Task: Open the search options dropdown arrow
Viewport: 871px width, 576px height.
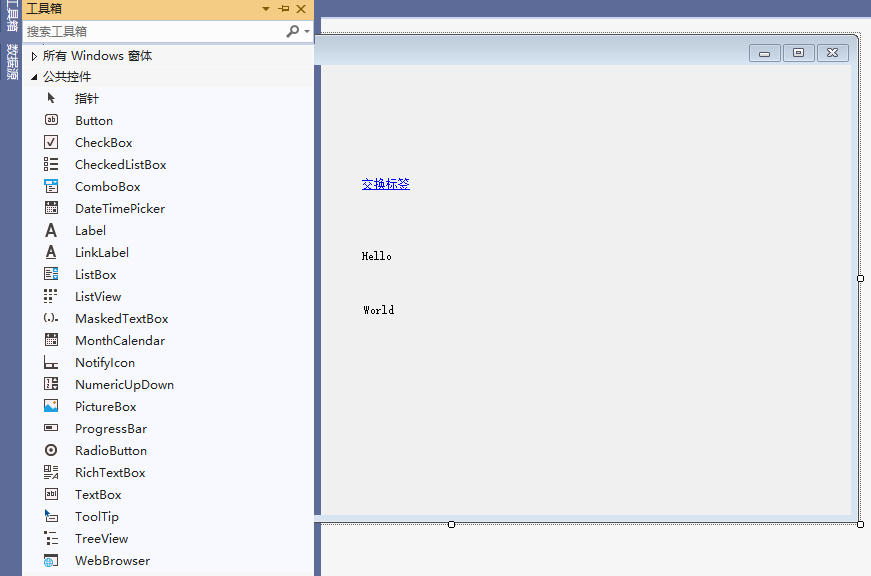Action: 307,31
